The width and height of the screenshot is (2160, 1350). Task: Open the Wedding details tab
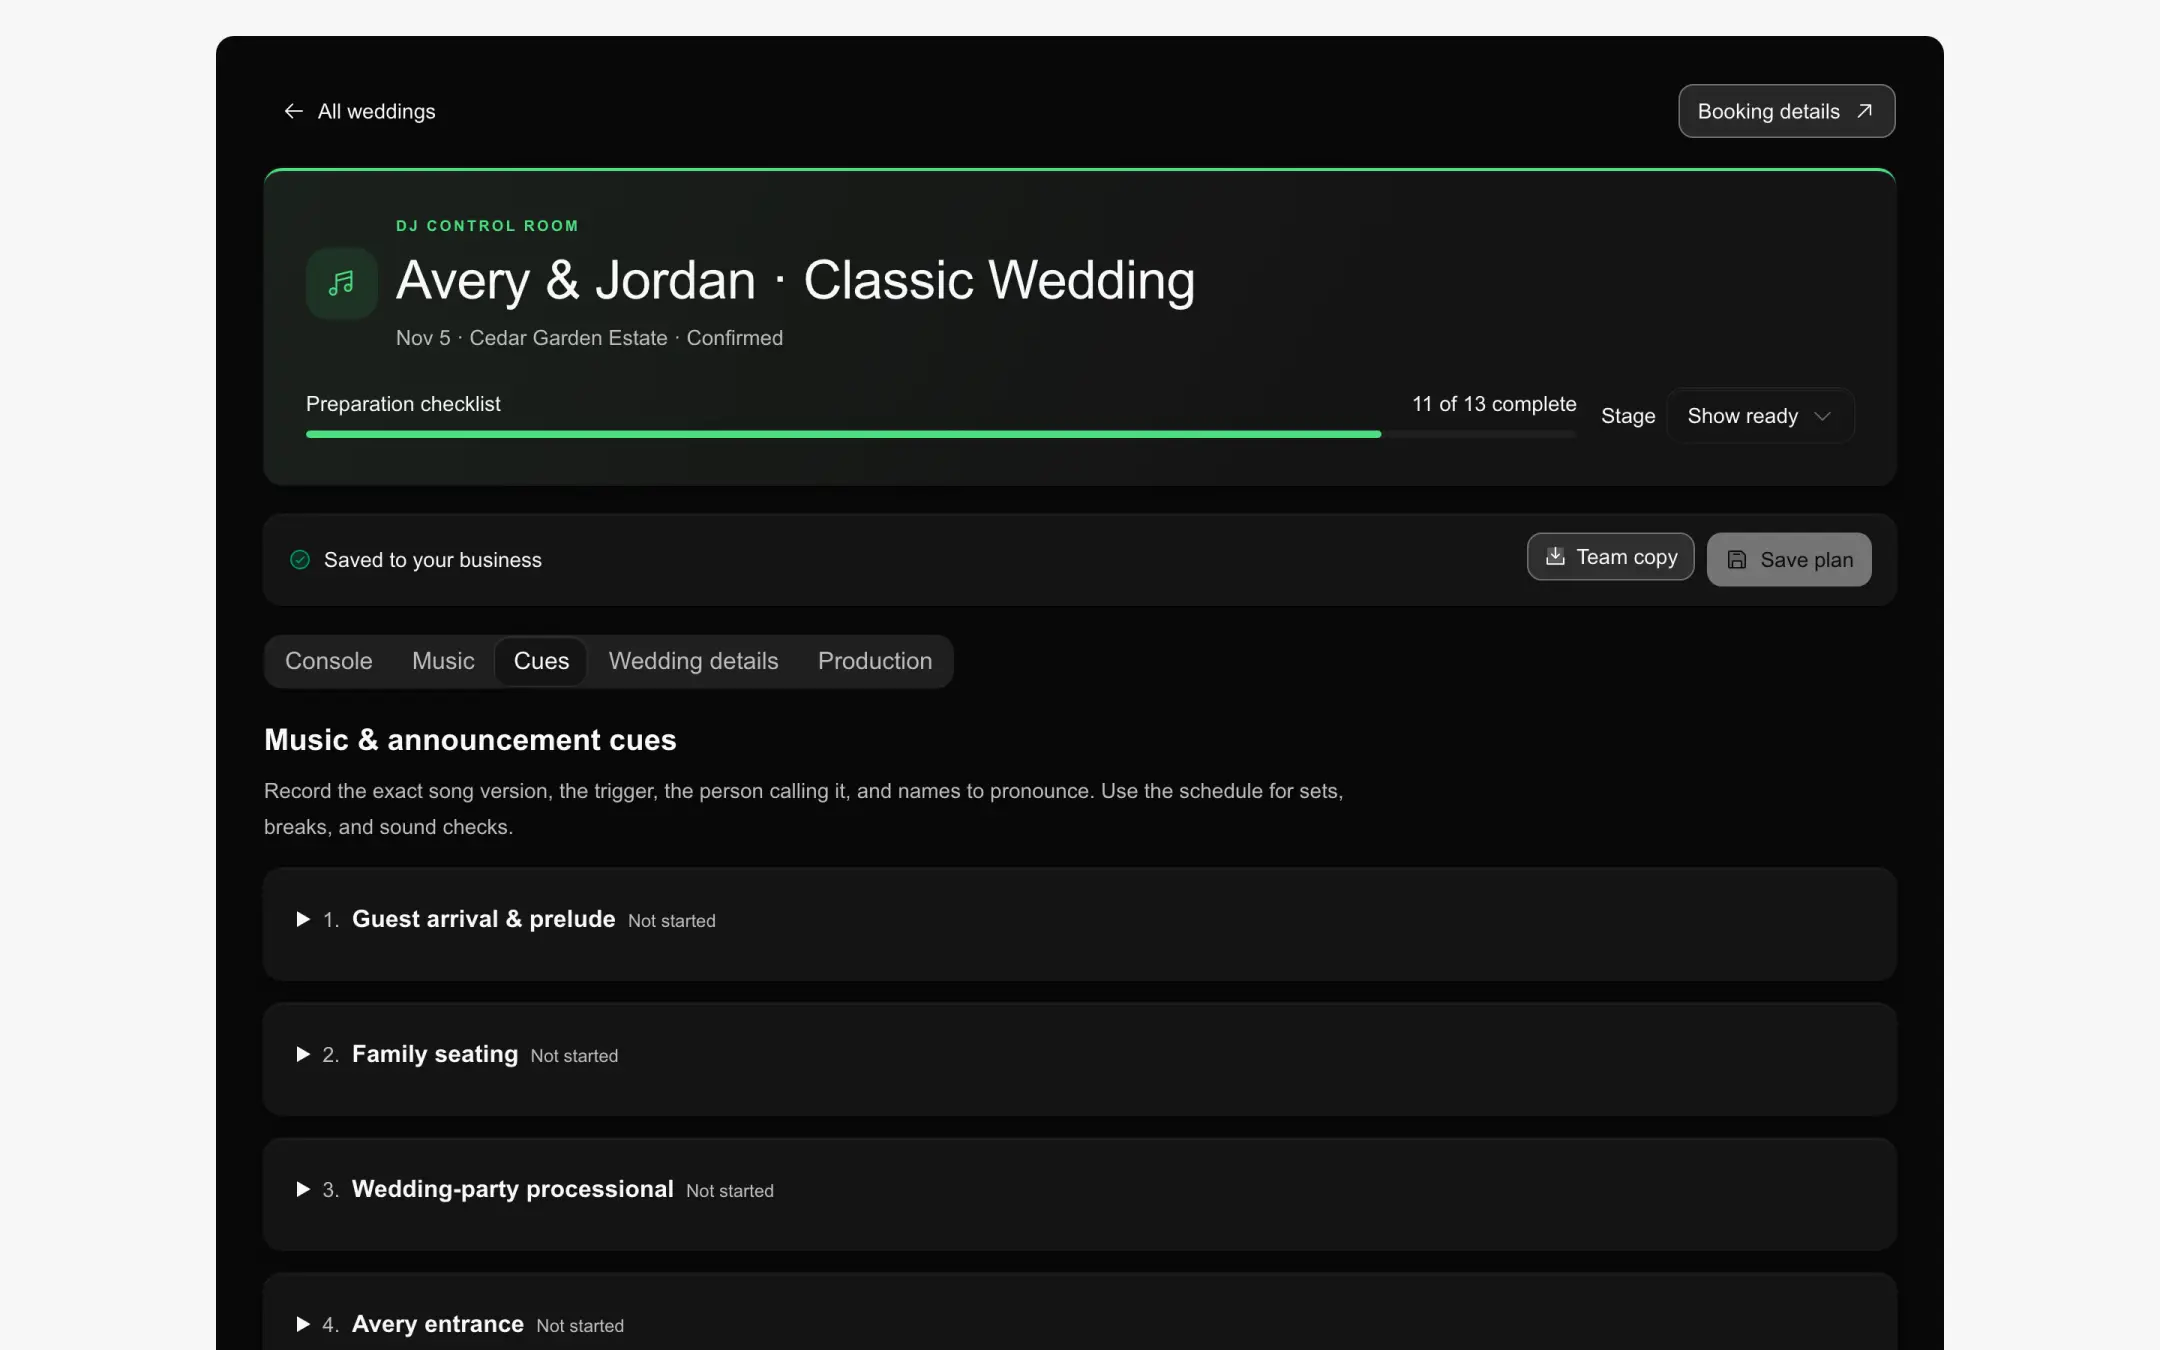pyautogui.click(x=693, y=661)
